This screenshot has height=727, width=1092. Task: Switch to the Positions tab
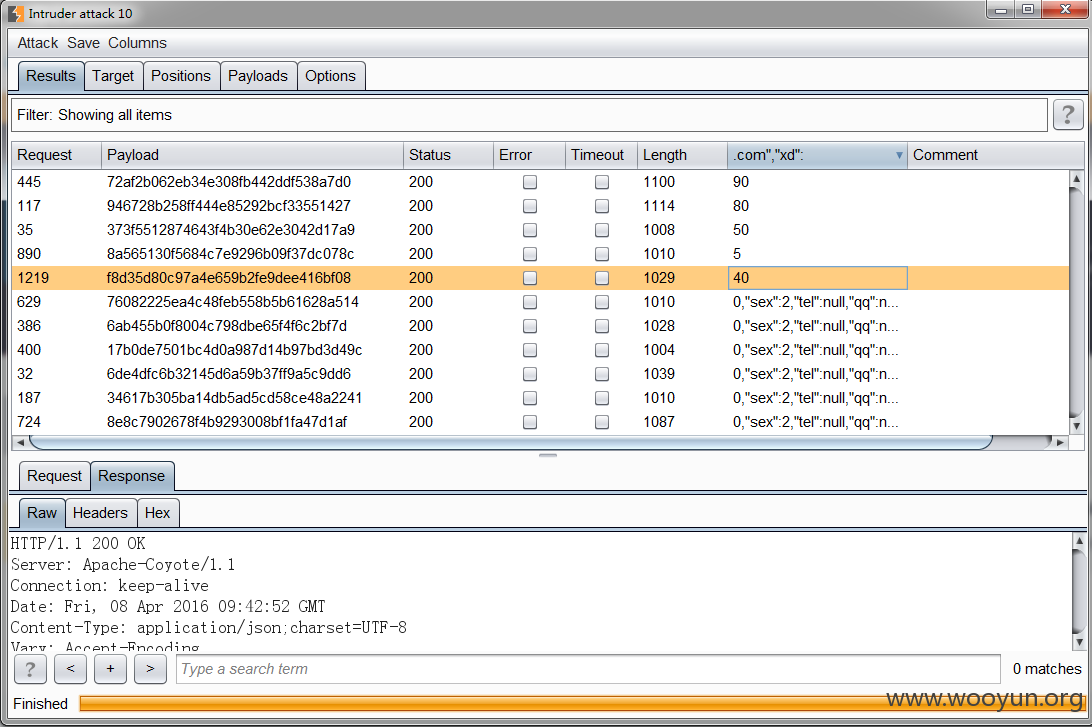click(181, 76)
